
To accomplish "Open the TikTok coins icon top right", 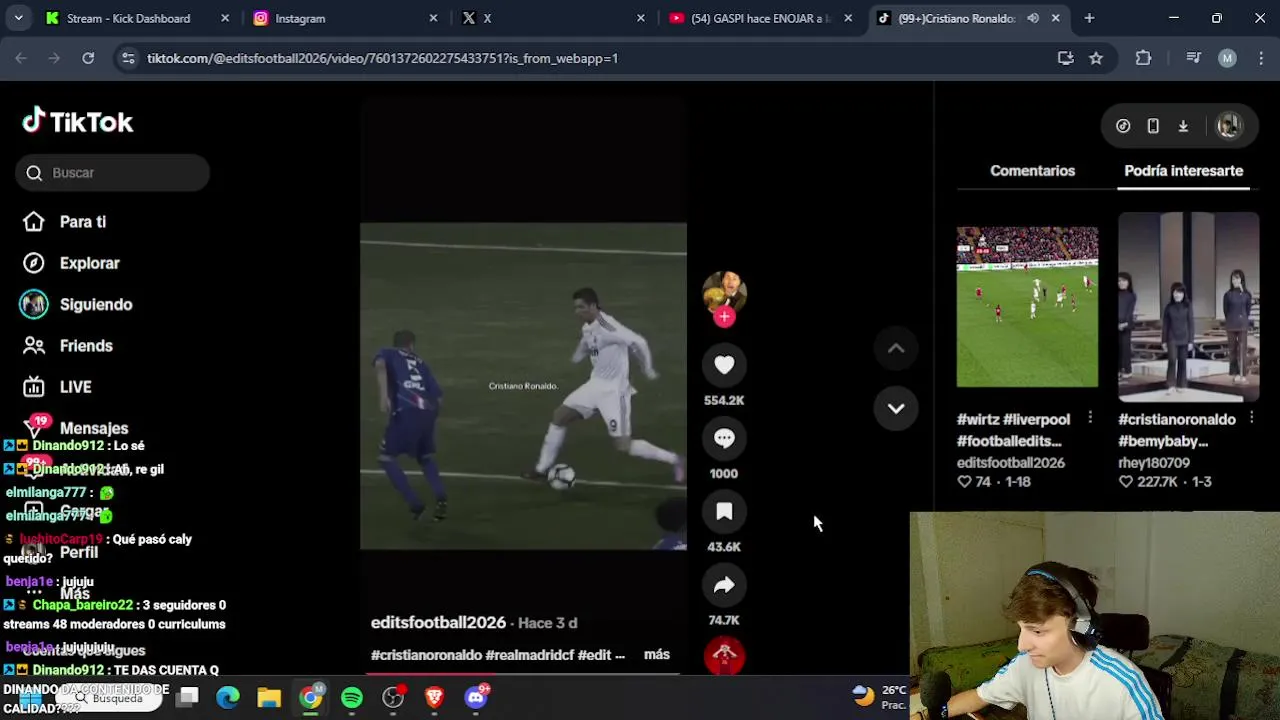I will tap(1123, 126).
